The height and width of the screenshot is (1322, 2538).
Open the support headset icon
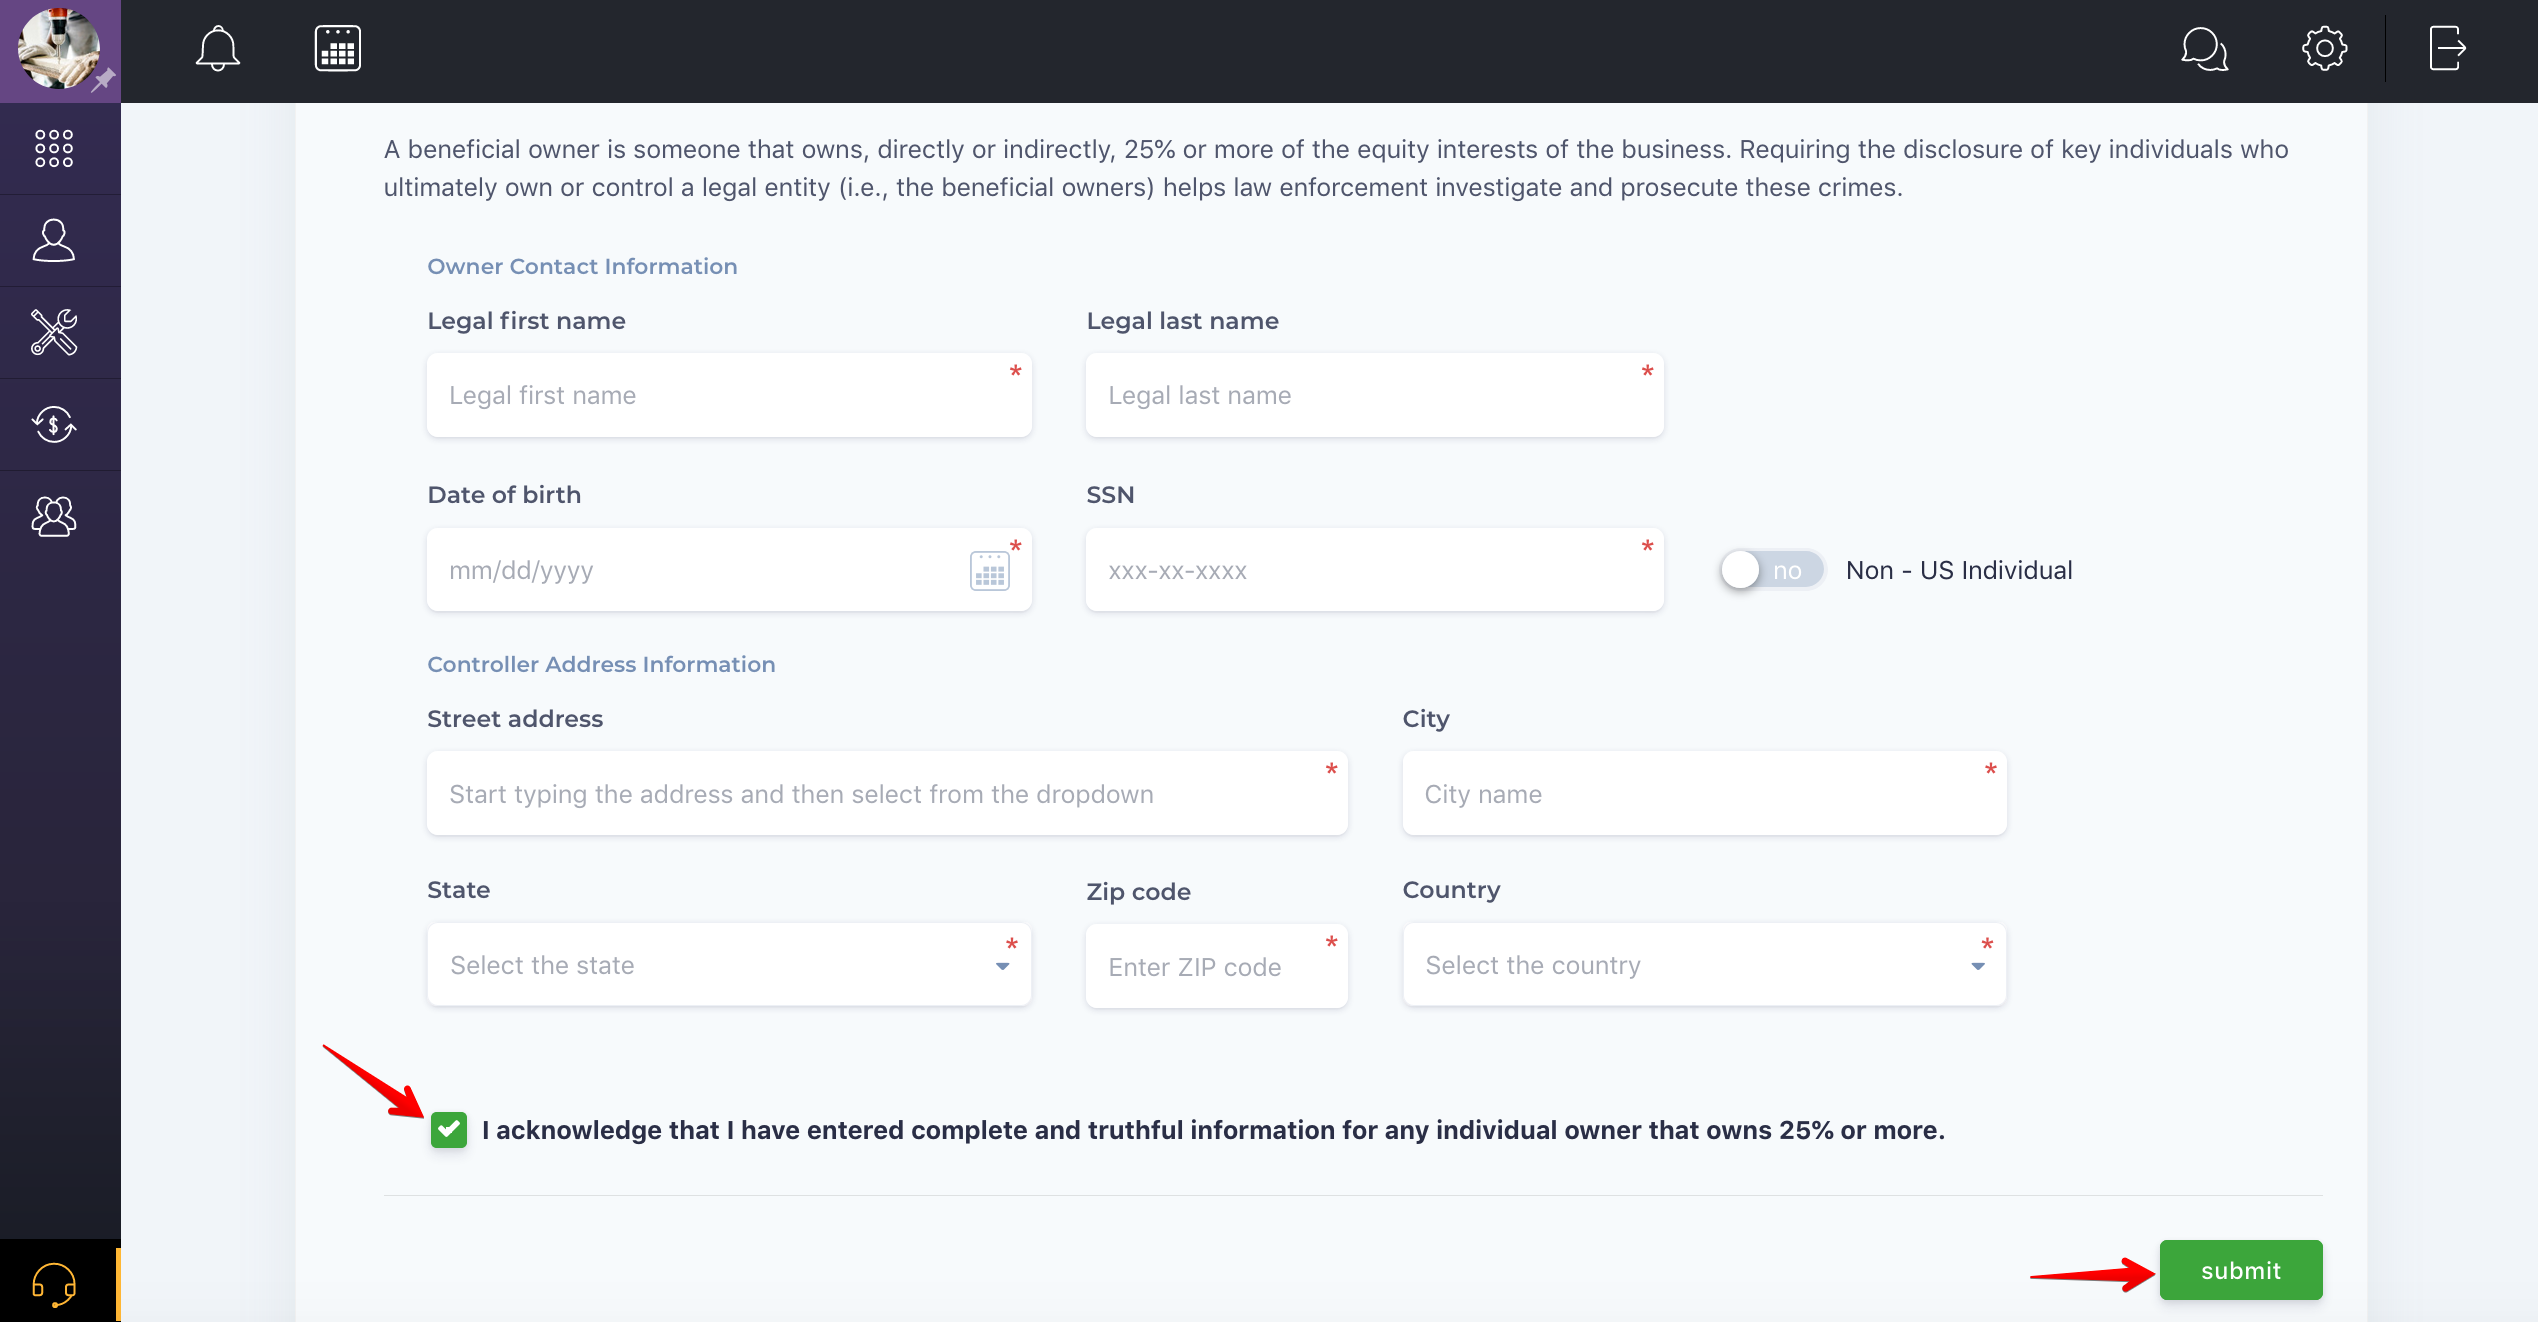(54, 1284)
